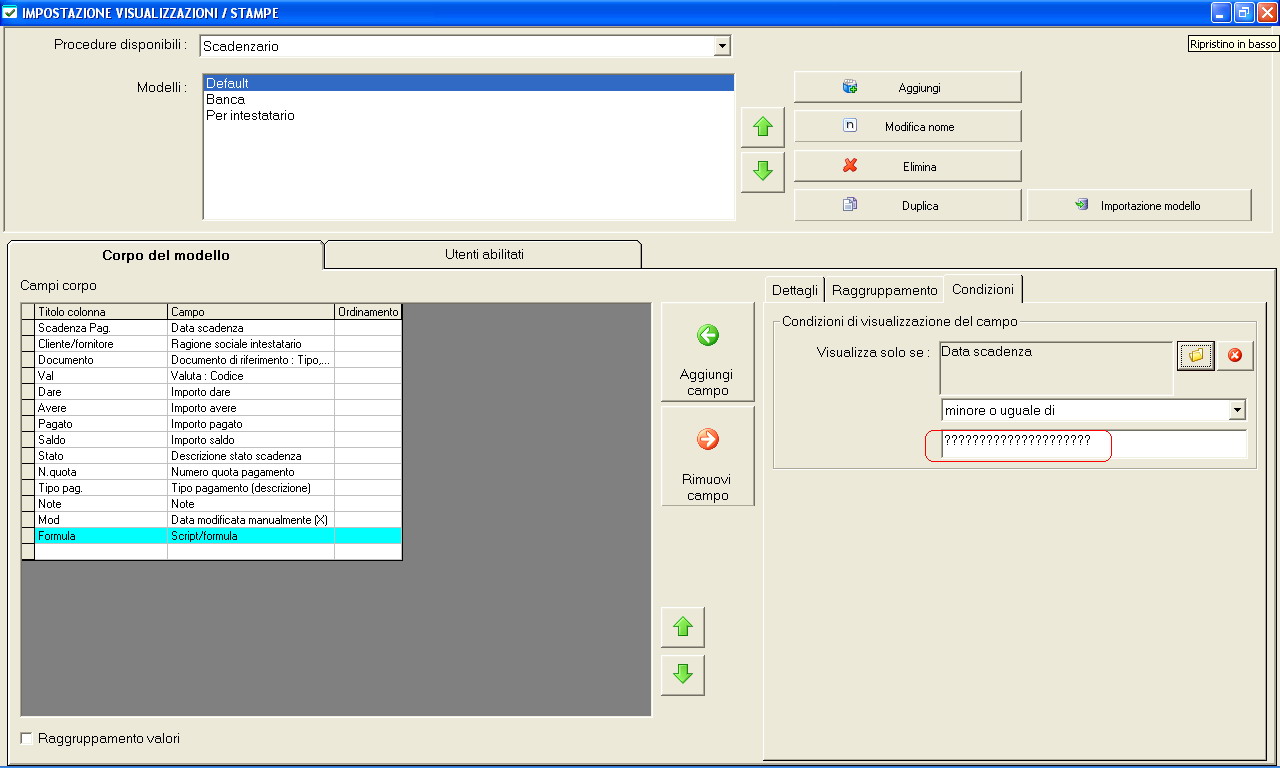Click the Elimina button
This screenshot has width=1280, height=768.
point(908,166)
